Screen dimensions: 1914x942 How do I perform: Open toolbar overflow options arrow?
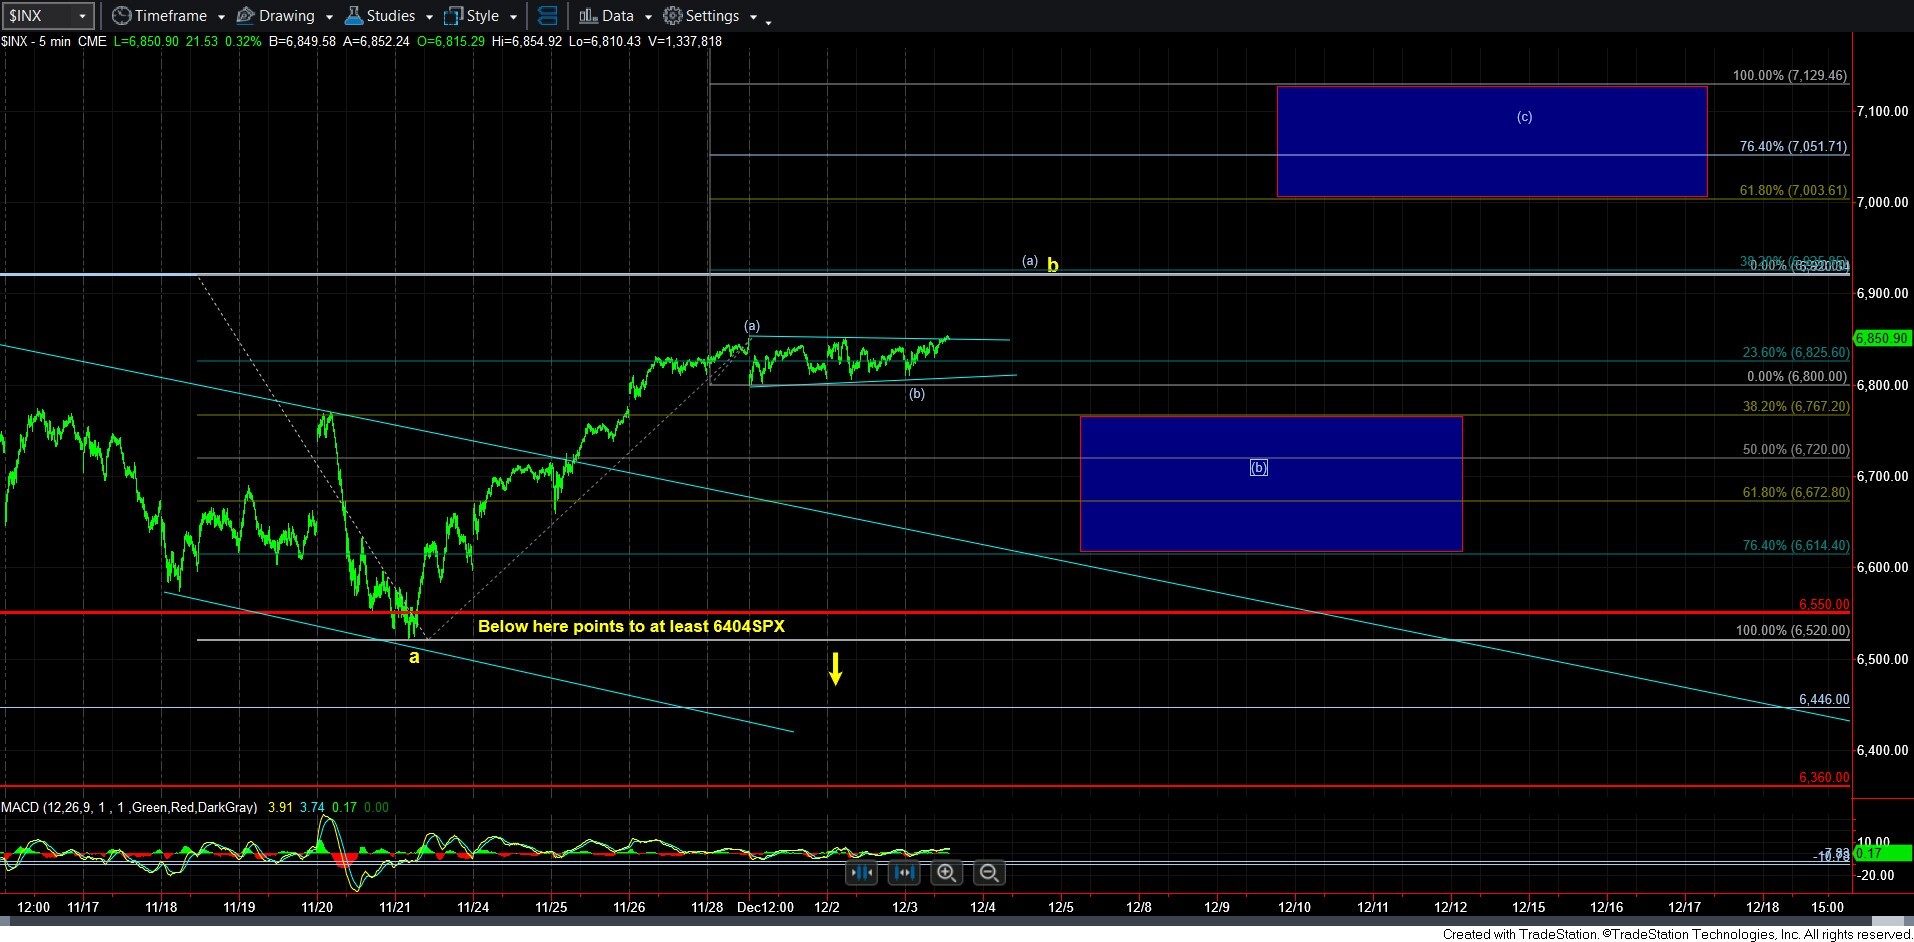[x=768, y=21]
